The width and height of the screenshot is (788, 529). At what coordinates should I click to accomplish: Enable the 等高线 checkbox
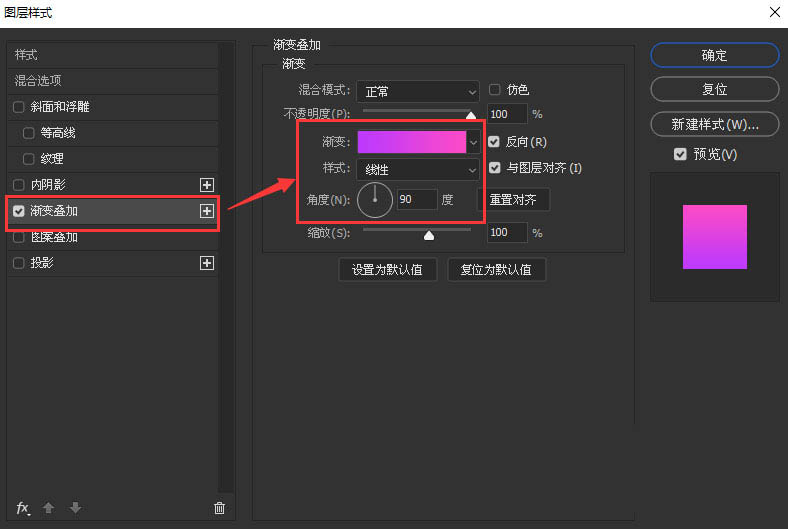click(x=29, y=133)
